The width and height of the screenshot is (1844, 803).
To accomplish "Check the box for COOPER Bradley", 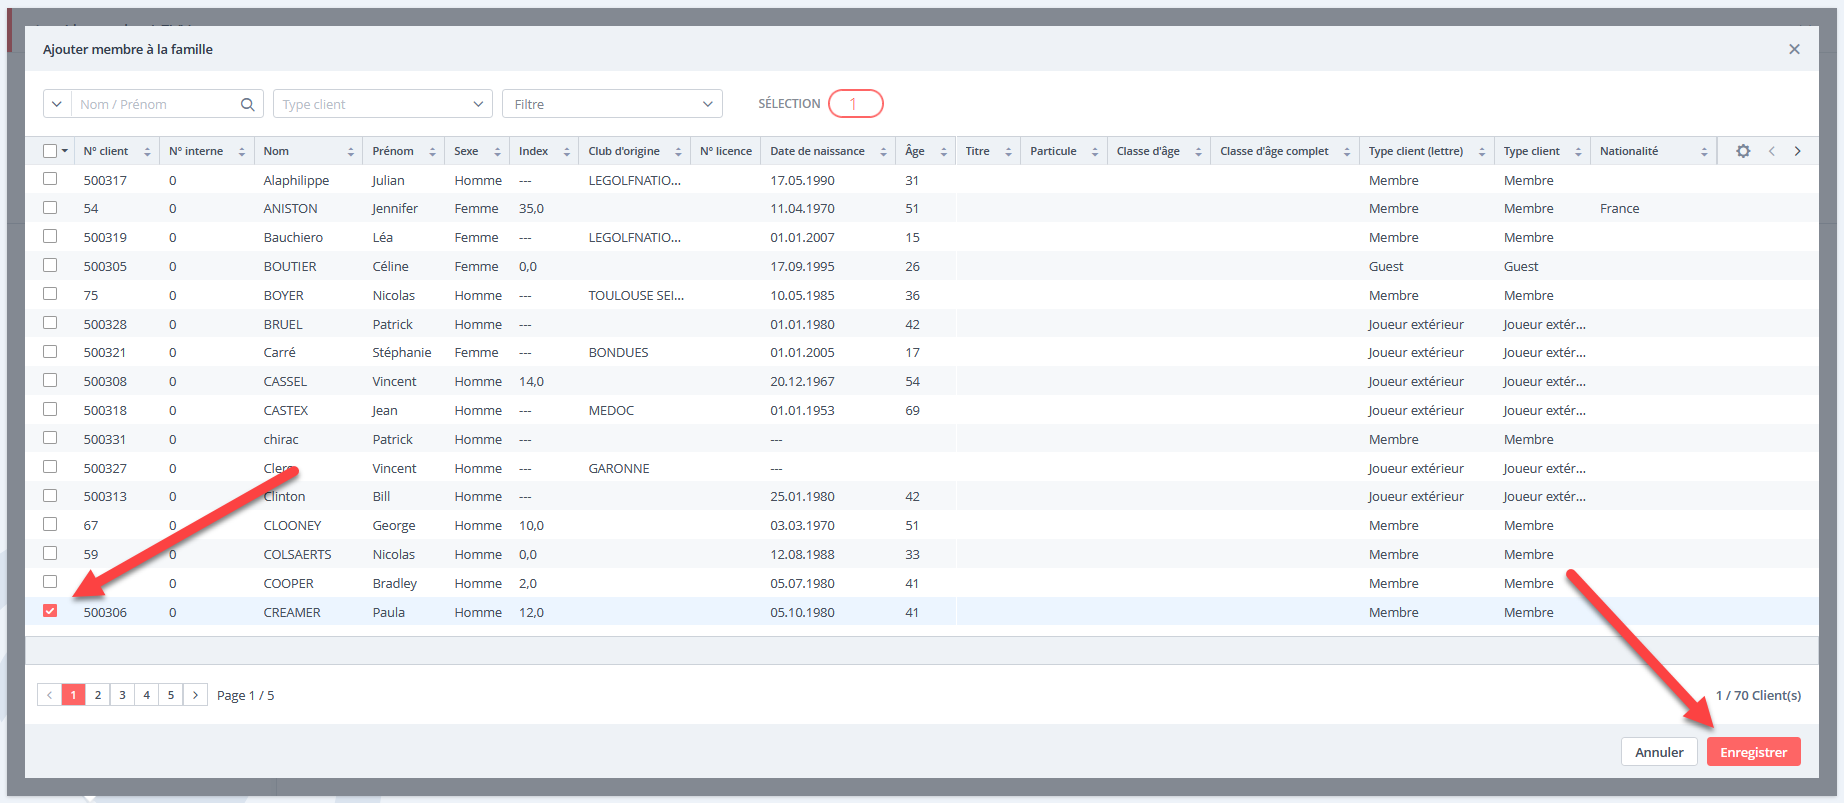I will (x=50, y=582).
